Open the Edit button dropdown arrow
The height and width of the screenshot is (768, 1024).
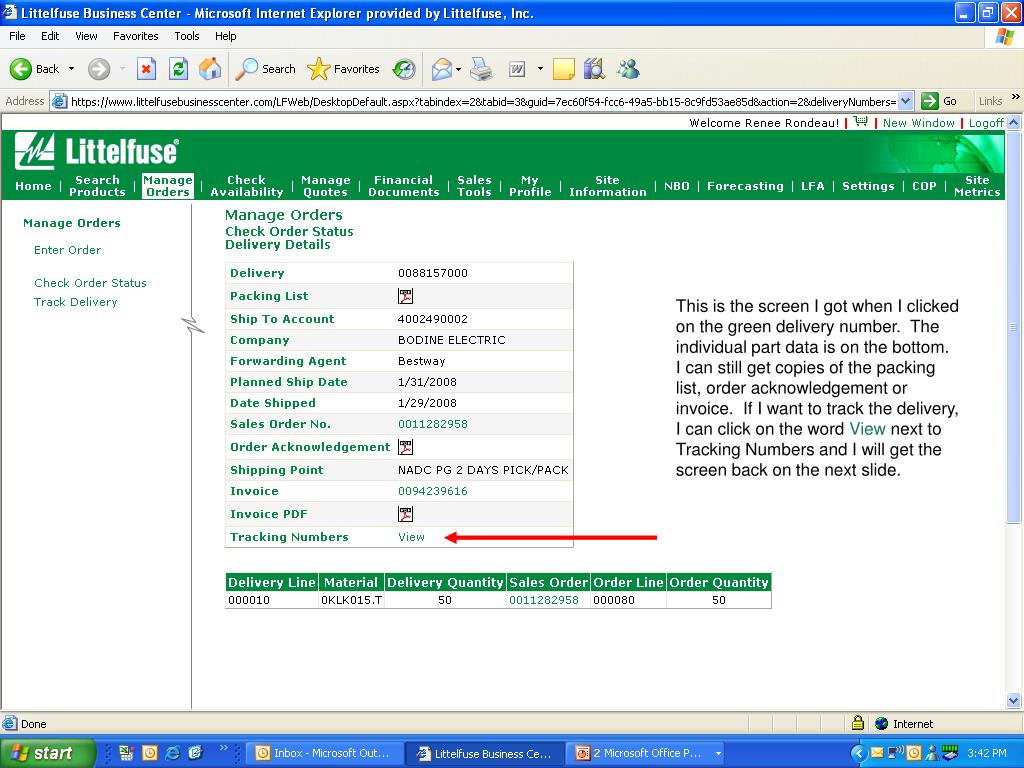(x=540, y=69)
